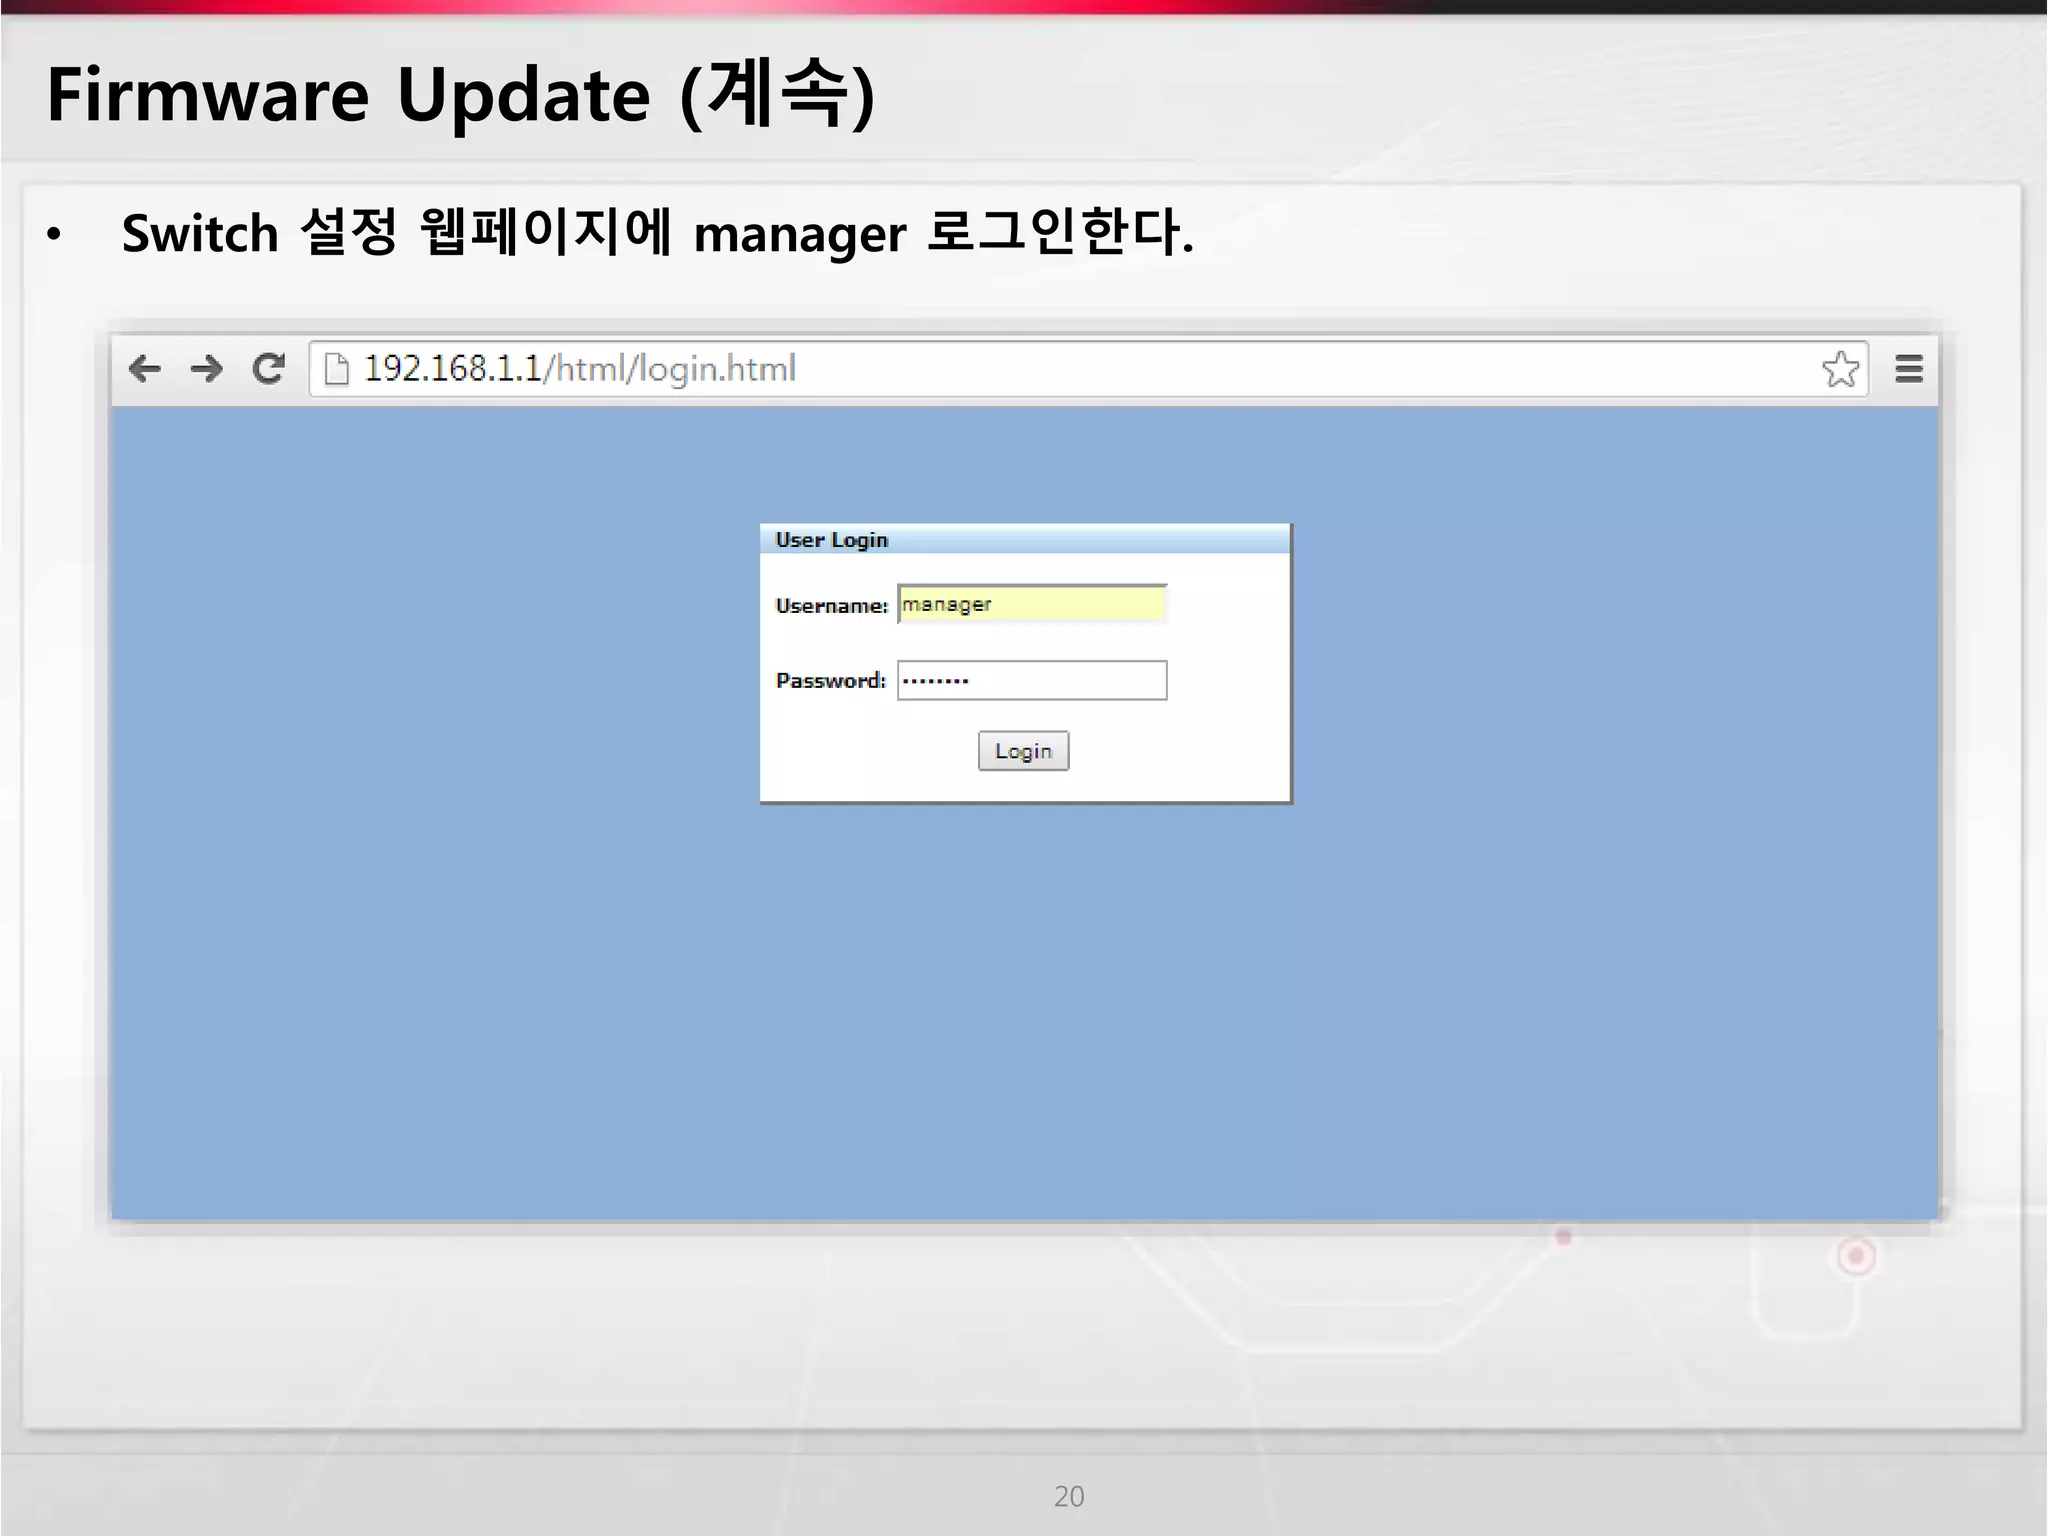Reload the login page
This screenshot has height=1536, width=2048.
[268, 369]
